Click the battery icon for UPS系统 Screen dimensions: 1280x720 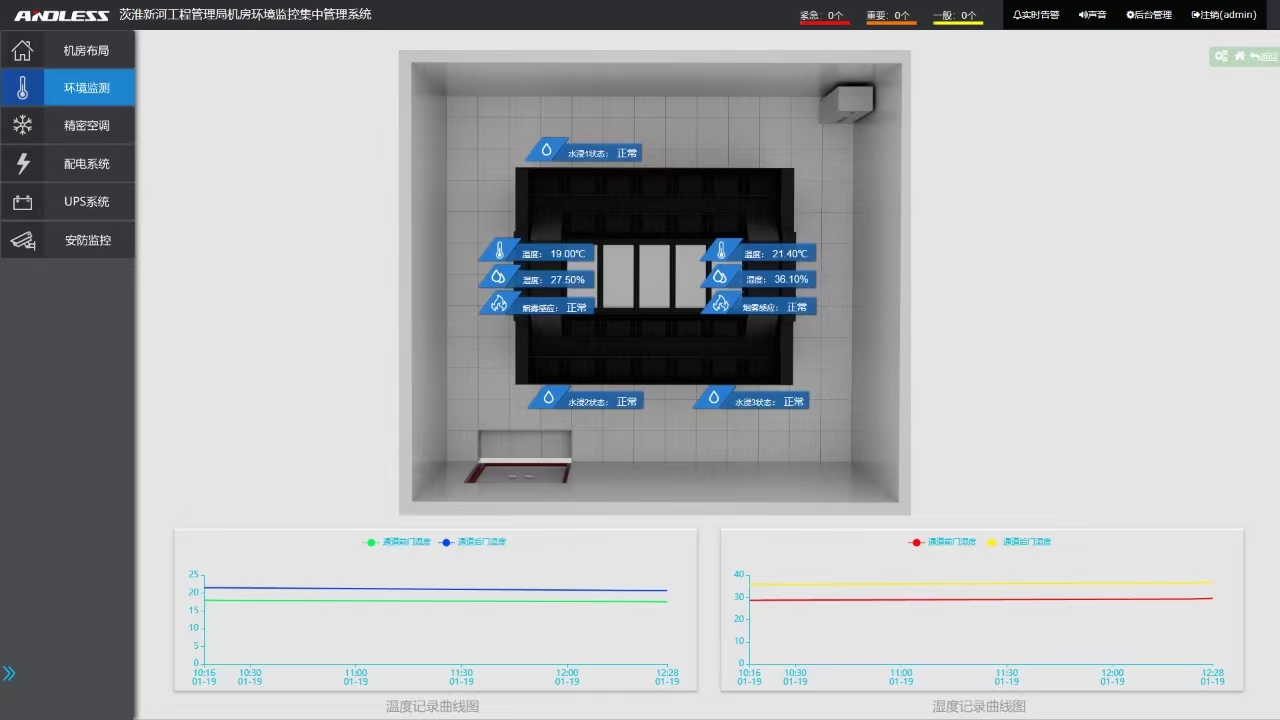[22, 202]
